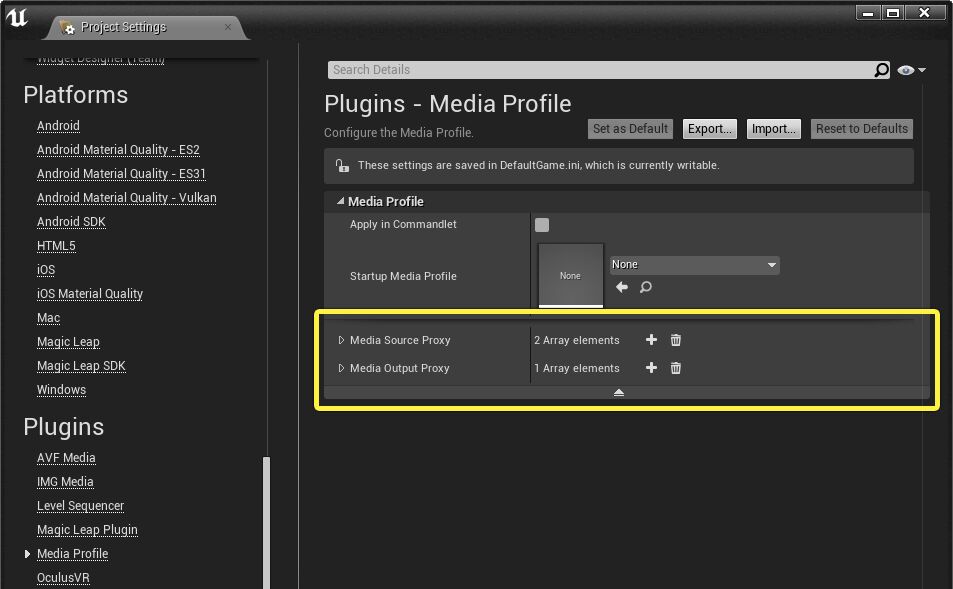Image resolution: width=953 pixels, height=589 pixels.
Task: Open the Startup Media Profile None dropdown
Action: tap(693, 264)
